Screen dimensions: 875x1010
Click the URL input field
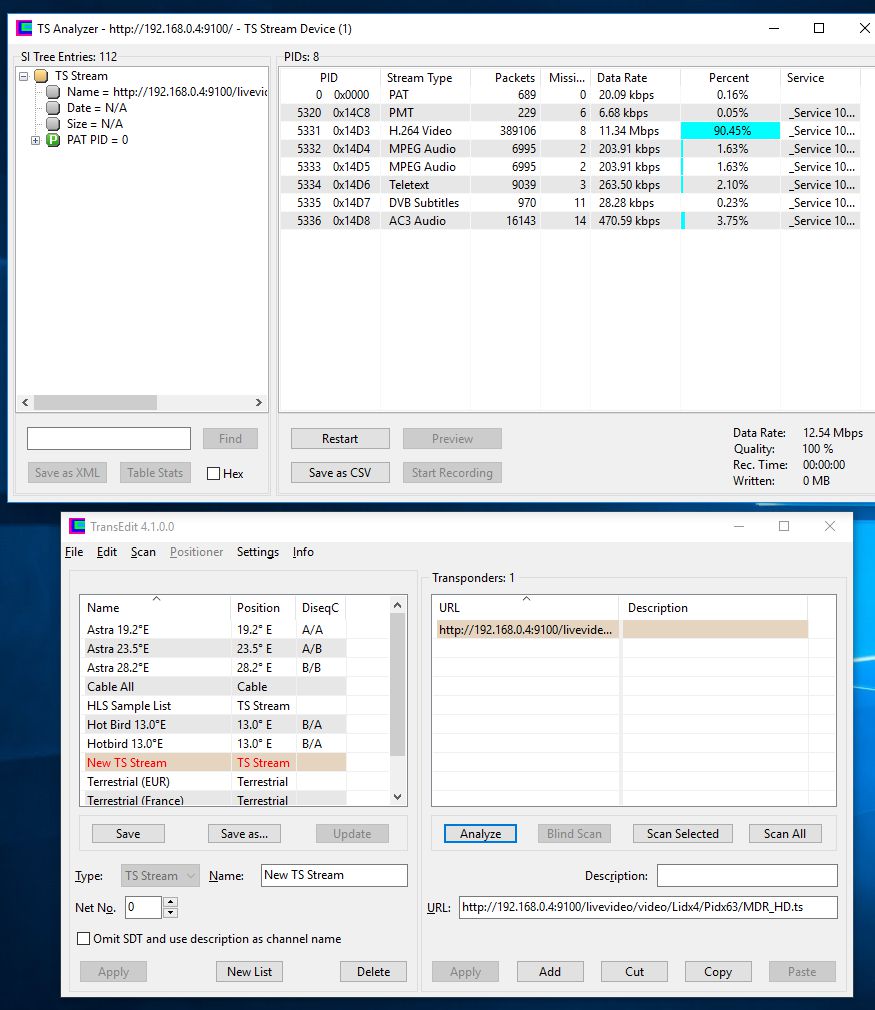[x=647, y=908]
